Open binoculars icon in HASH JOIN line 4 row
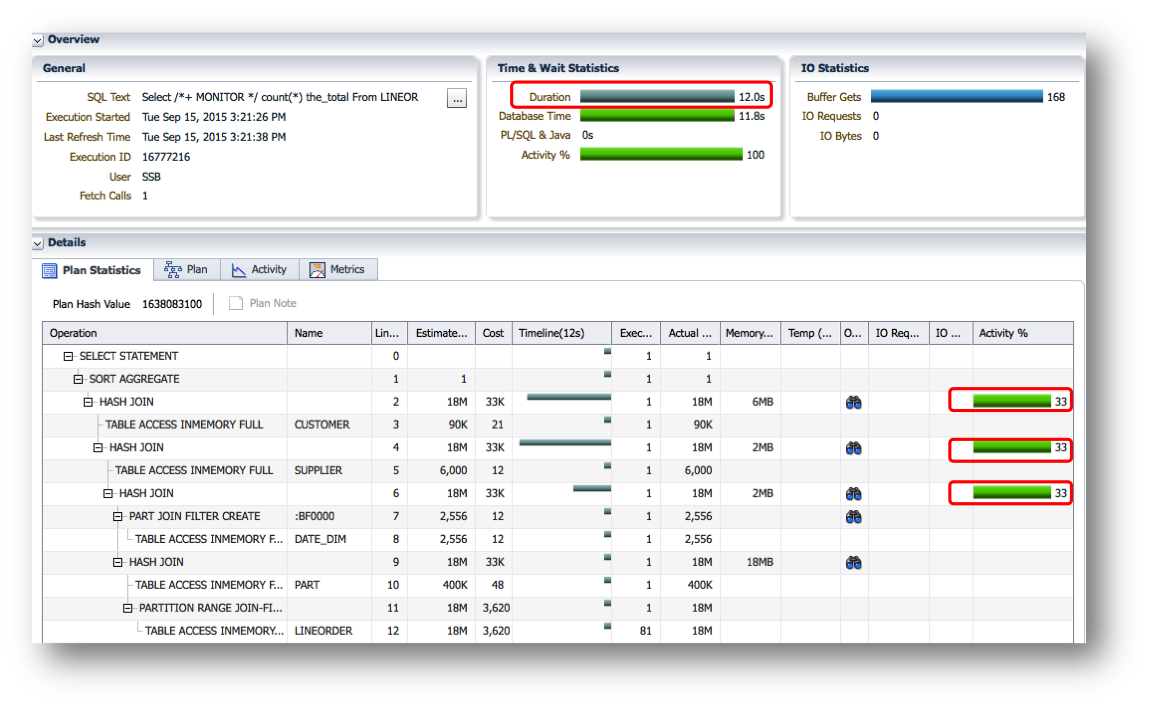 point(853,448)
